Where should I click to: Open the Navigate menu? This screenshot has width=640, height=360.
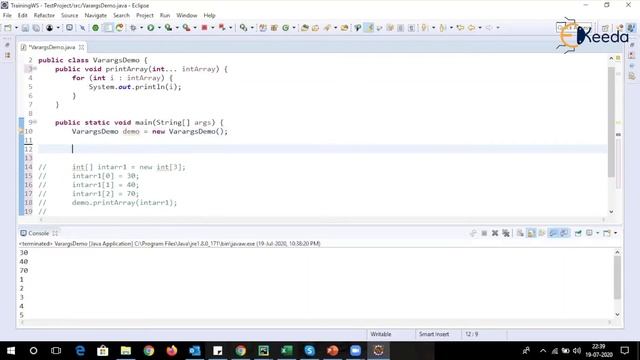point(96,15)
